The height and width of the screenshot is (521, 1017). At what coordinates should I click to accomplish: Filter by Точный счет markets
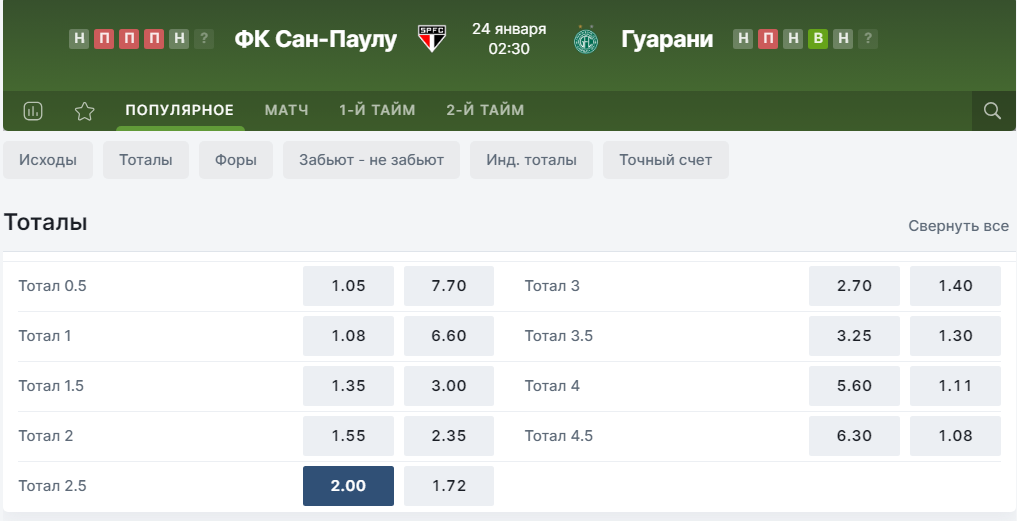pos(665,160)
